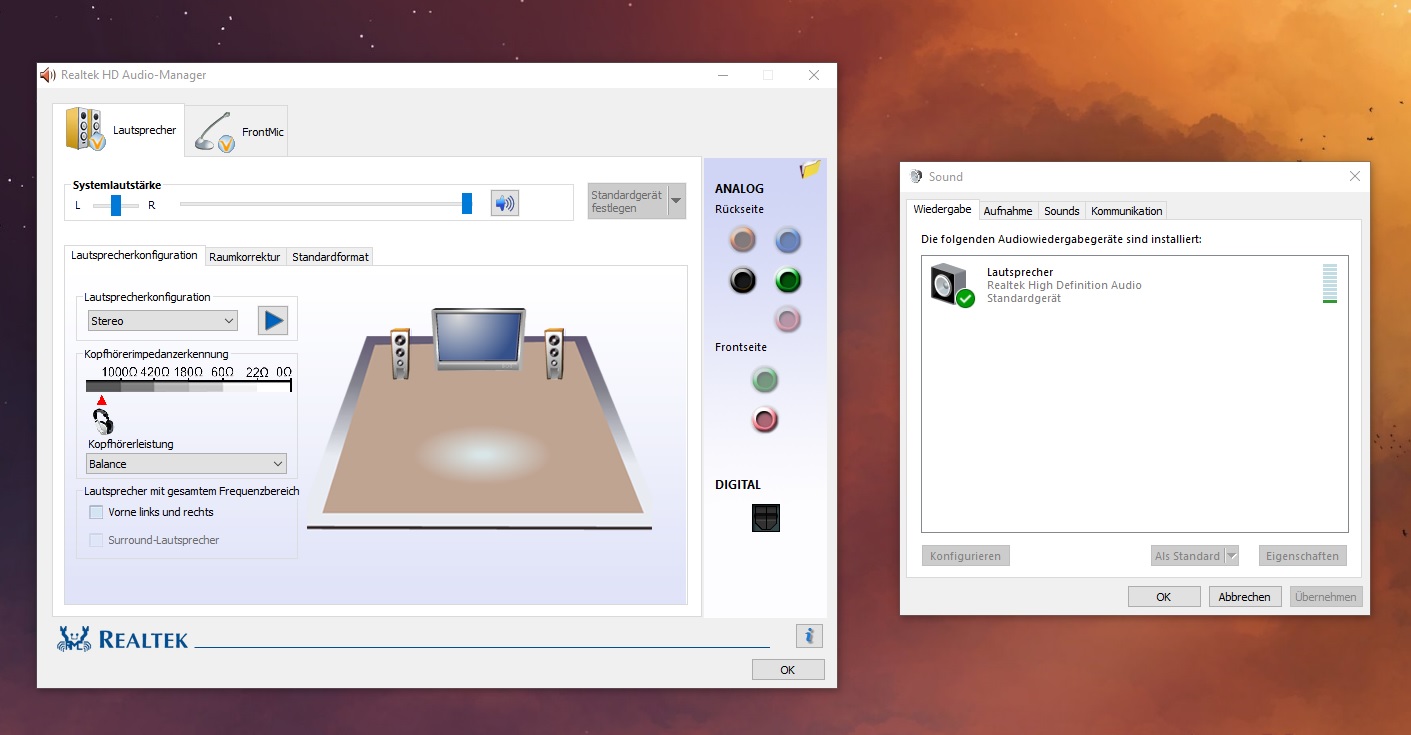
Task: Click the Konfigurieren button
Action: [966, 556]
